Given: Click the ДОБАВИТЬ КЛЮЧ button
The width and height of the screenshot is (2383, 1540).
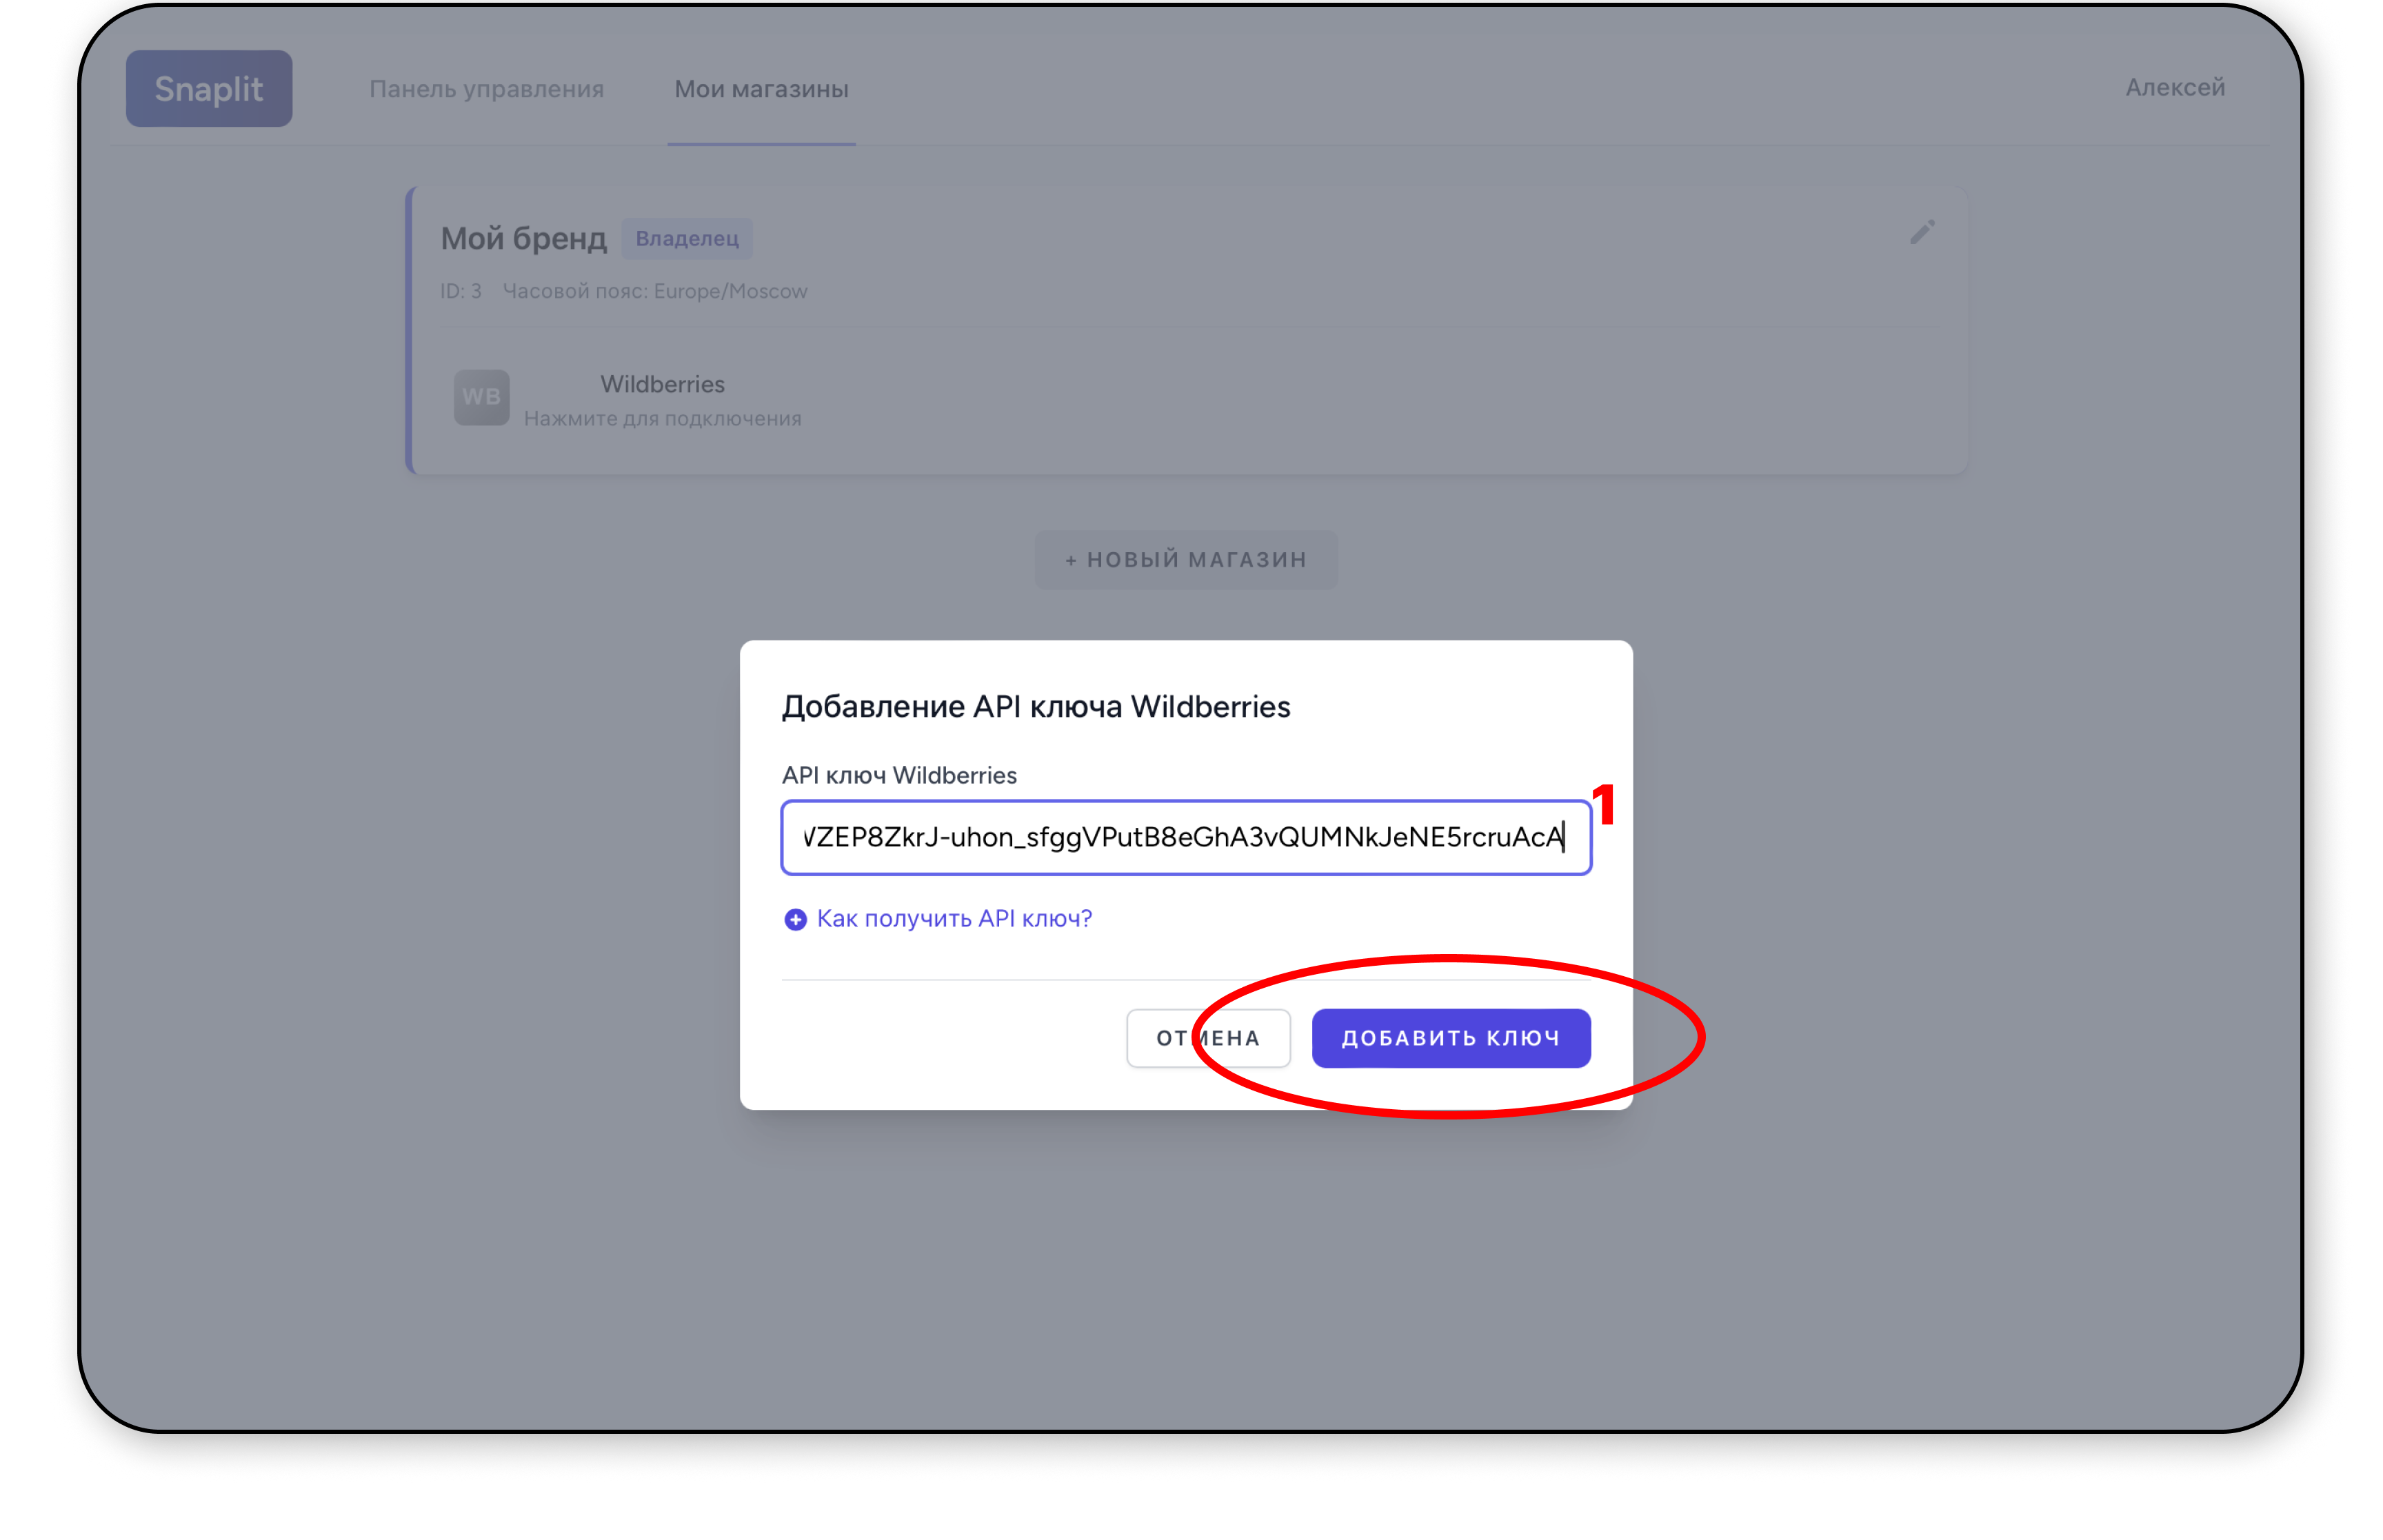Looking at the screenshot, I should (1450, 1038).
